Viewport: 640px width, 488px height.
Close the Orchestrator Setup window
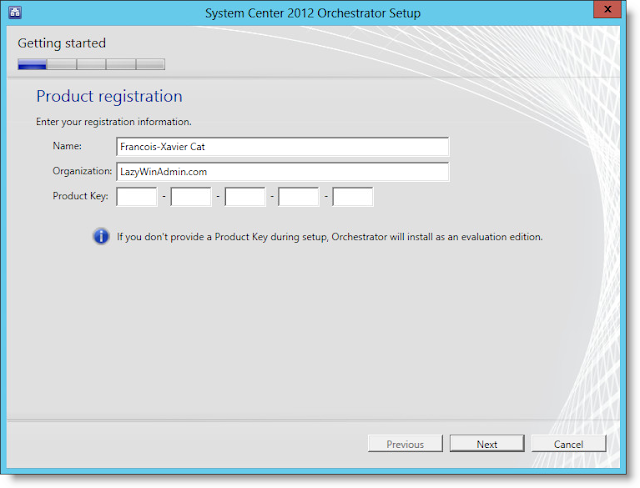coord(607,9)
